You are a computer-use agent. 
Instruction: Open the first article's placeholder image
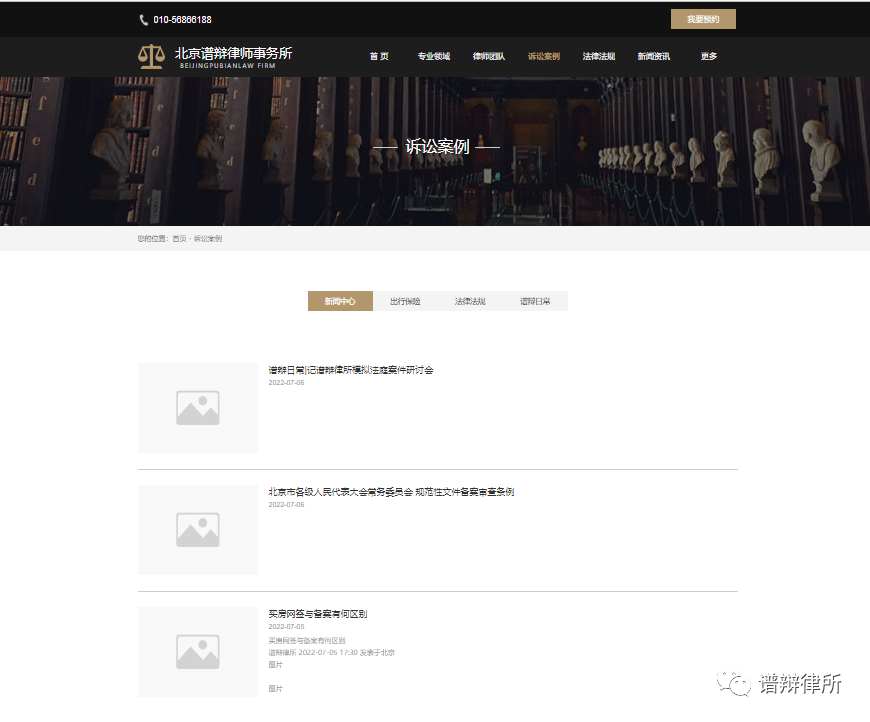click(x=198, y=408)
